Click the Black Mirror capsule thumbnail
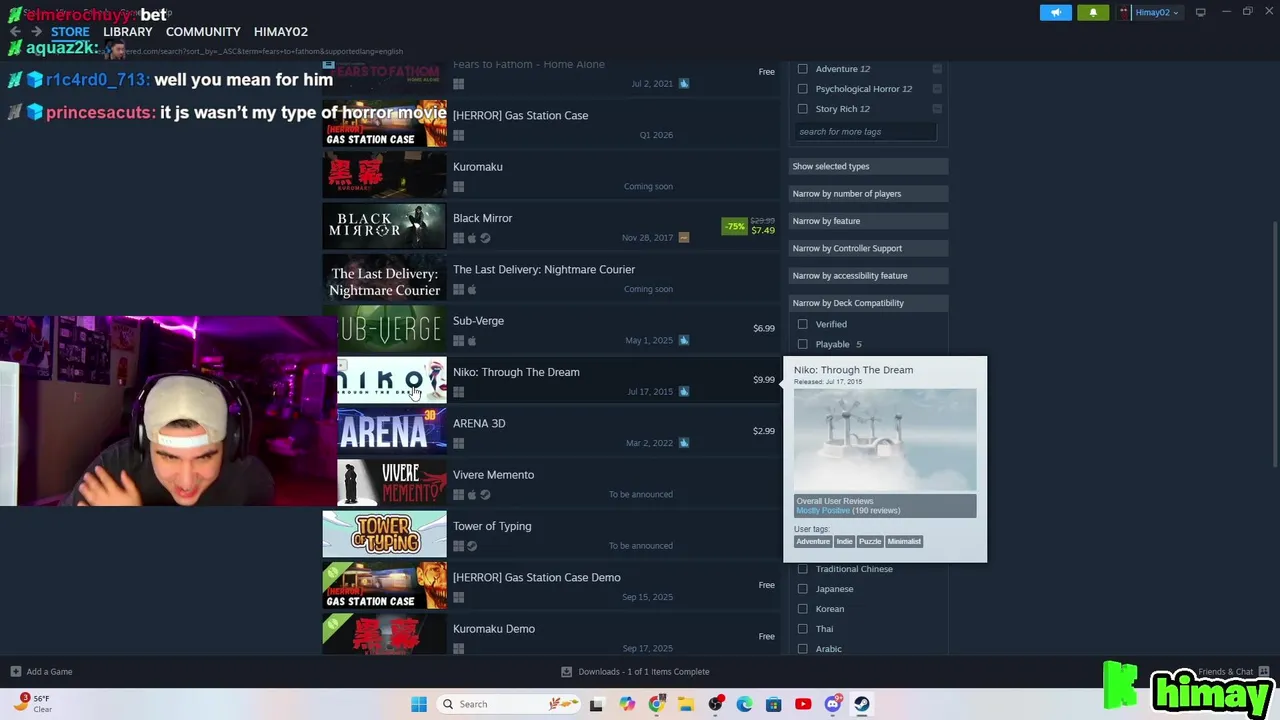The width and height of the screenshot is (1280, 720). click(x=384, y=226)
